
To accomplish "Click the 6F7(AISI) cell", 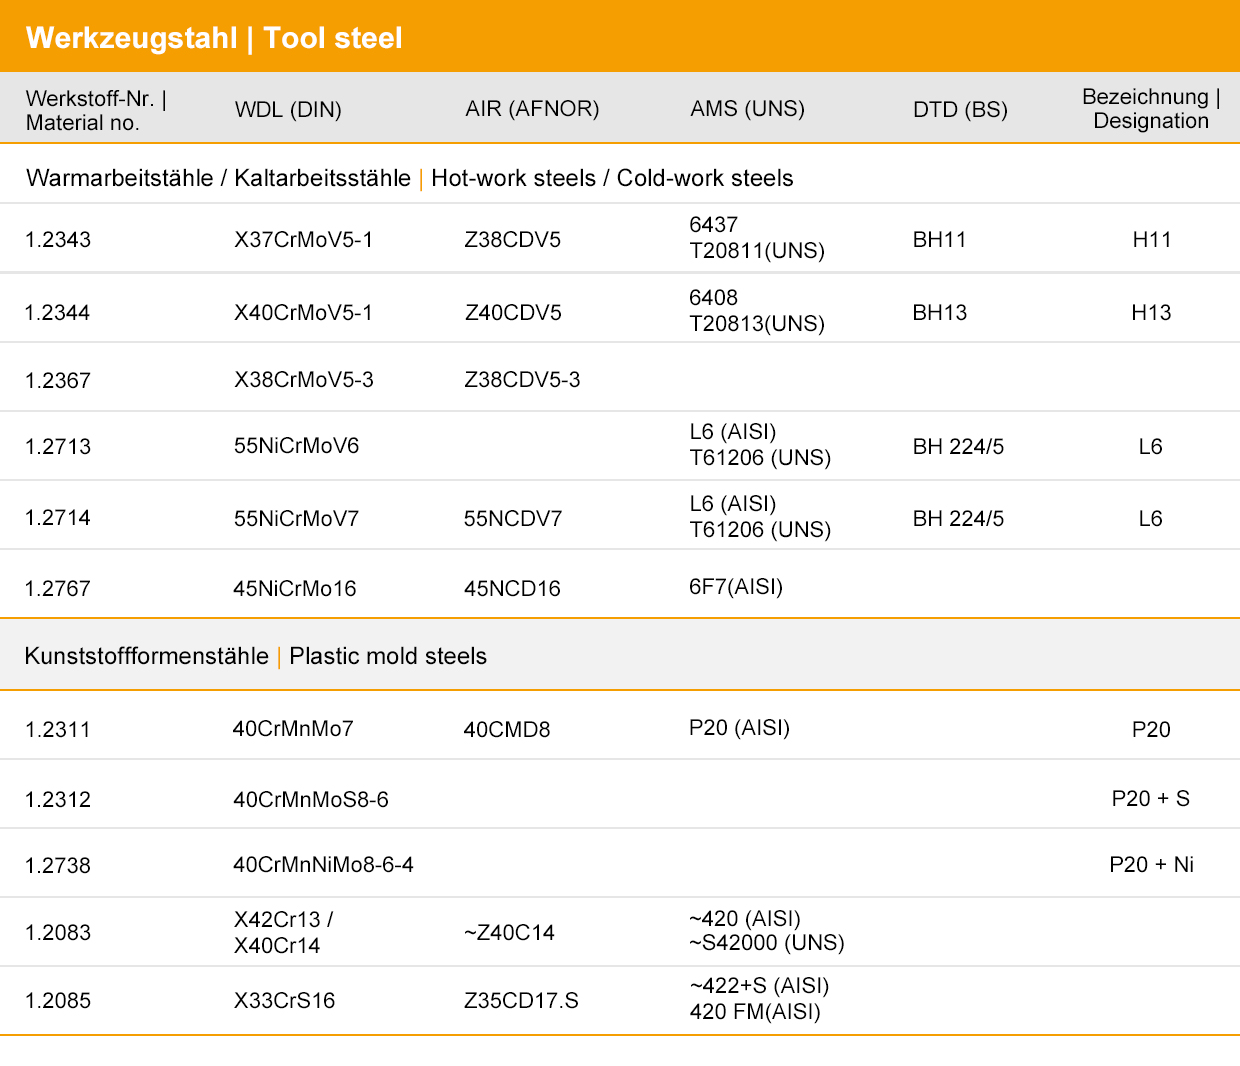I will (735, 587).
